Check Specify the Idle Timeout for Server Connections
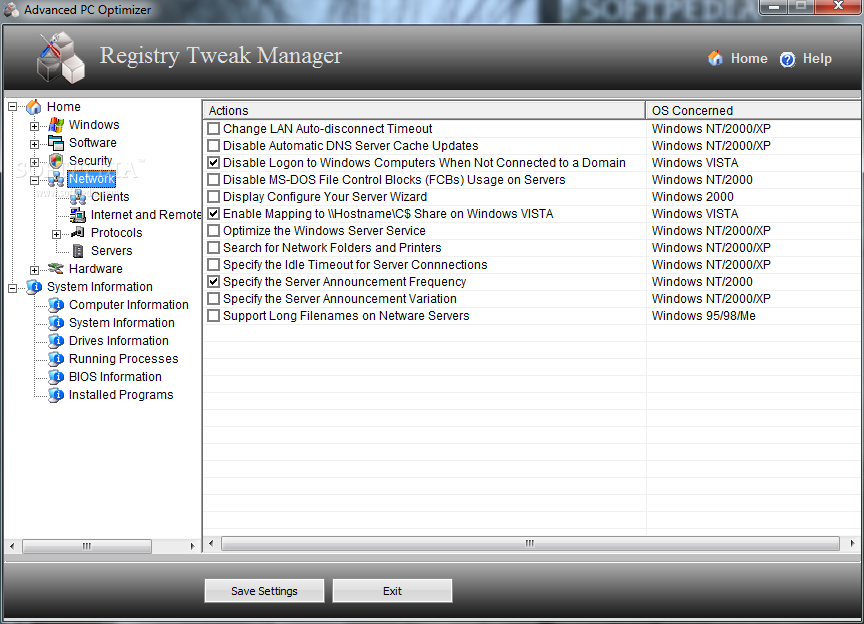Screen dimensions: 864x624 (x=214, y=265)
